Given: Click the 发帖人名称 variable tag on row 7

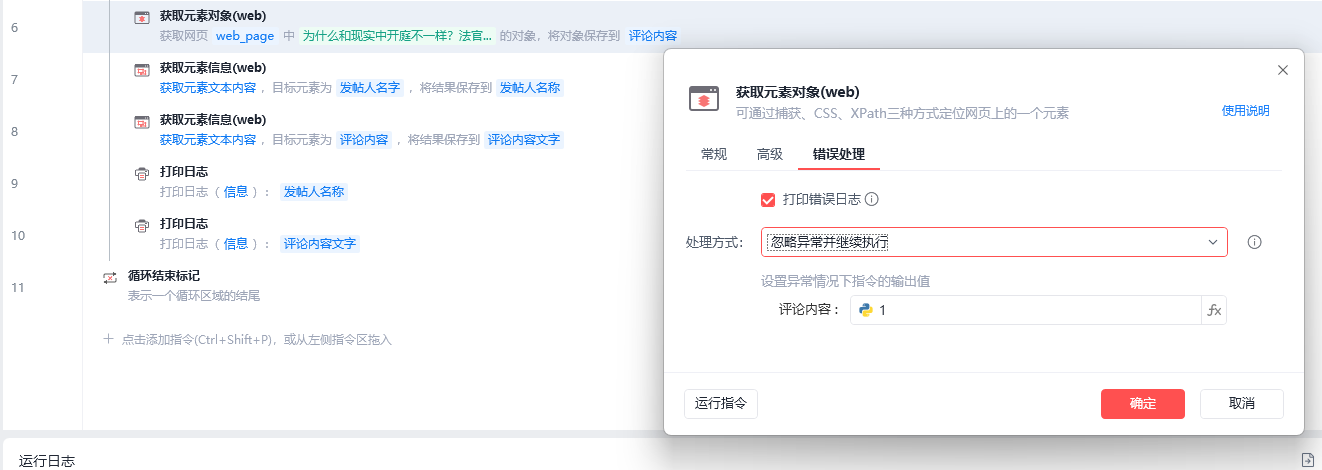Looking at the screenshot, I should [x=530, y=88].
